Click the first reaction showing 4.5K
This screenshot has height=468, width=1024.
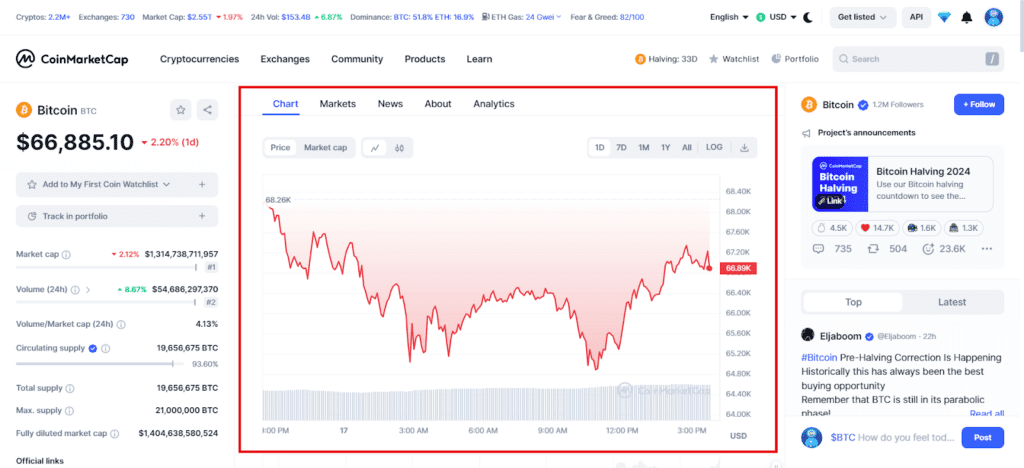pyautogui.click(x=833, y=228)
